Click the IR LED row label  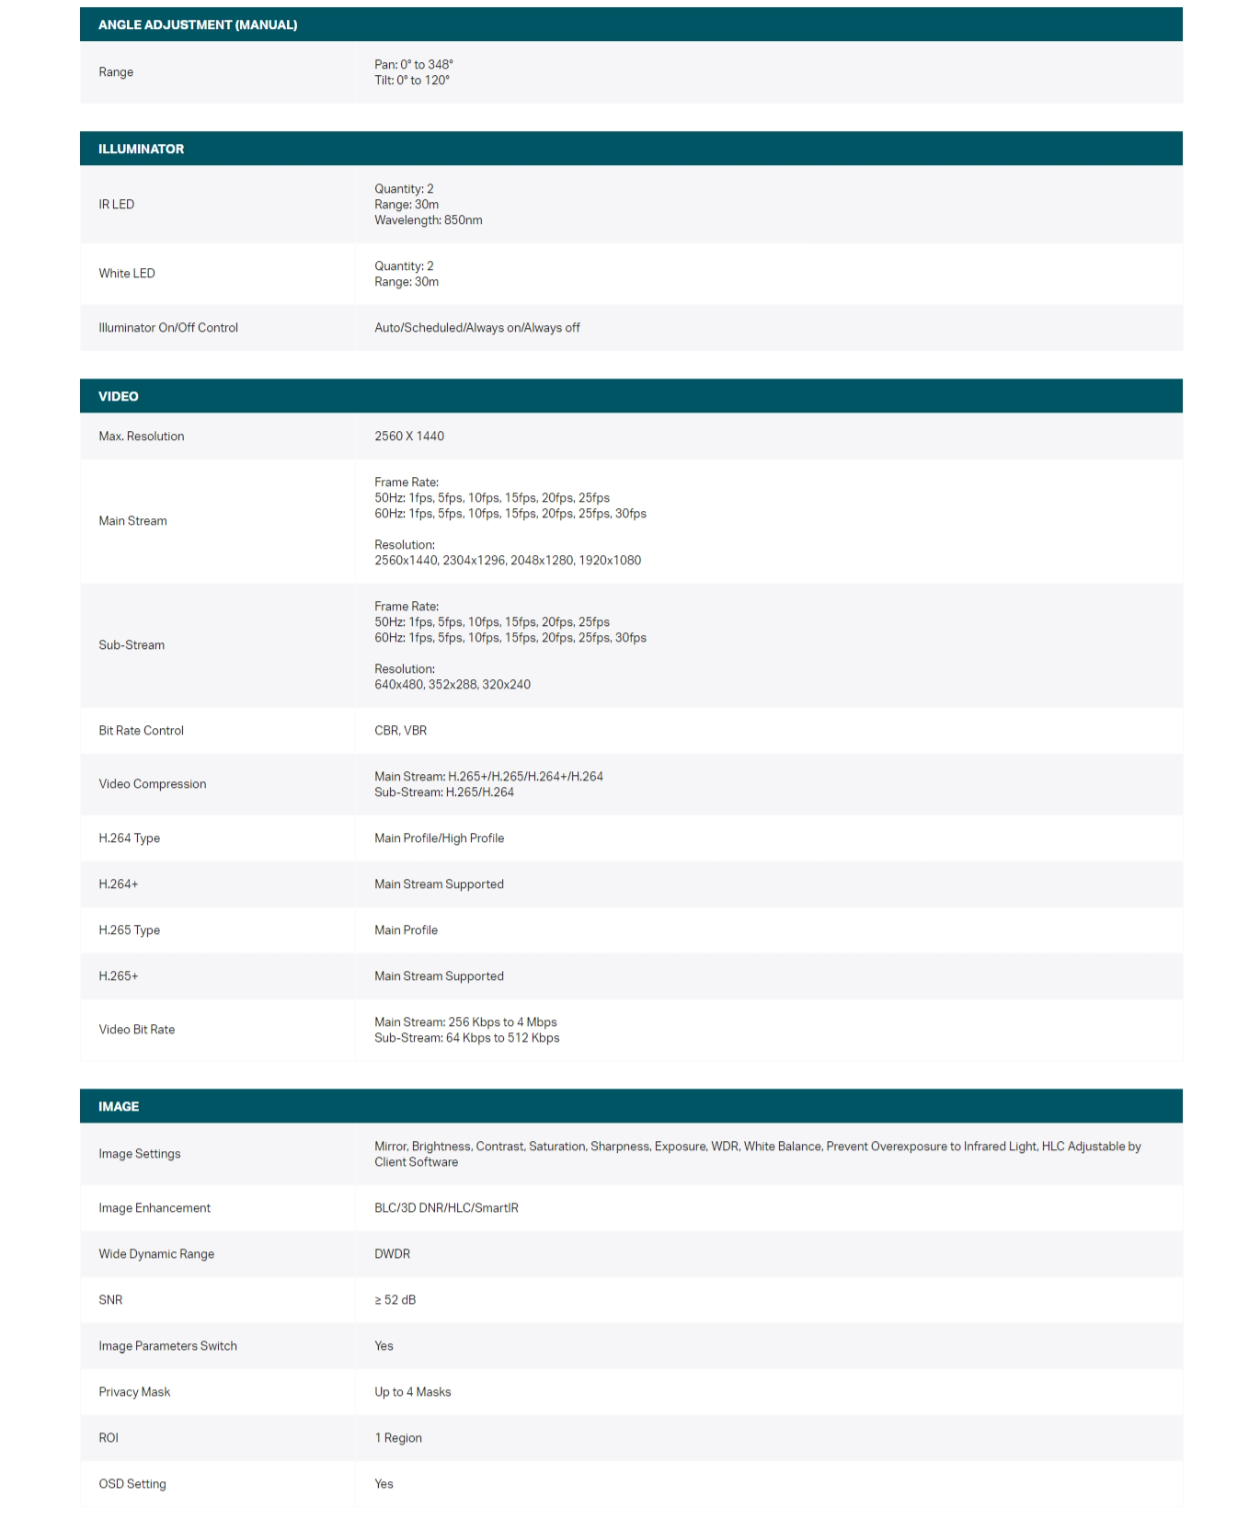pyautogui.click(x=116, y=205)
